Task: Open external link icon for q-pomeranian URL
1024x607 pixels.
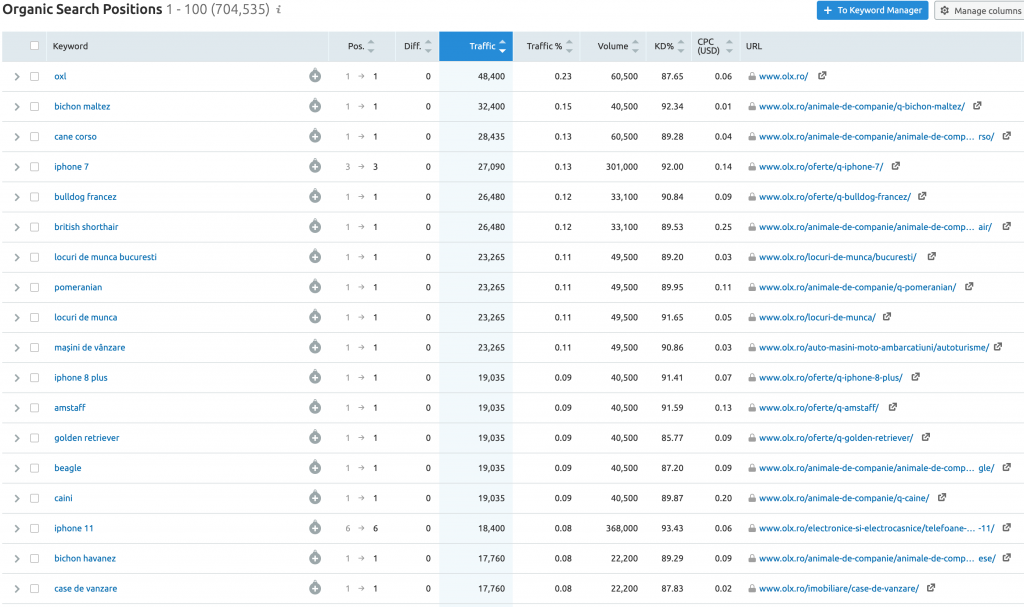Action: (x=969, y=286)
